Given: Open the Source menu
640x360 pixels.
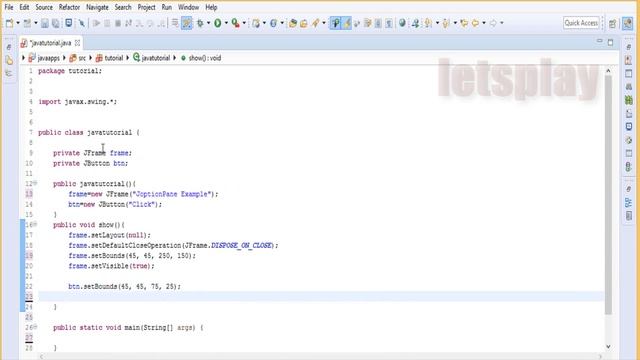Looking at the screenshot, I should (x=44, y=7).
